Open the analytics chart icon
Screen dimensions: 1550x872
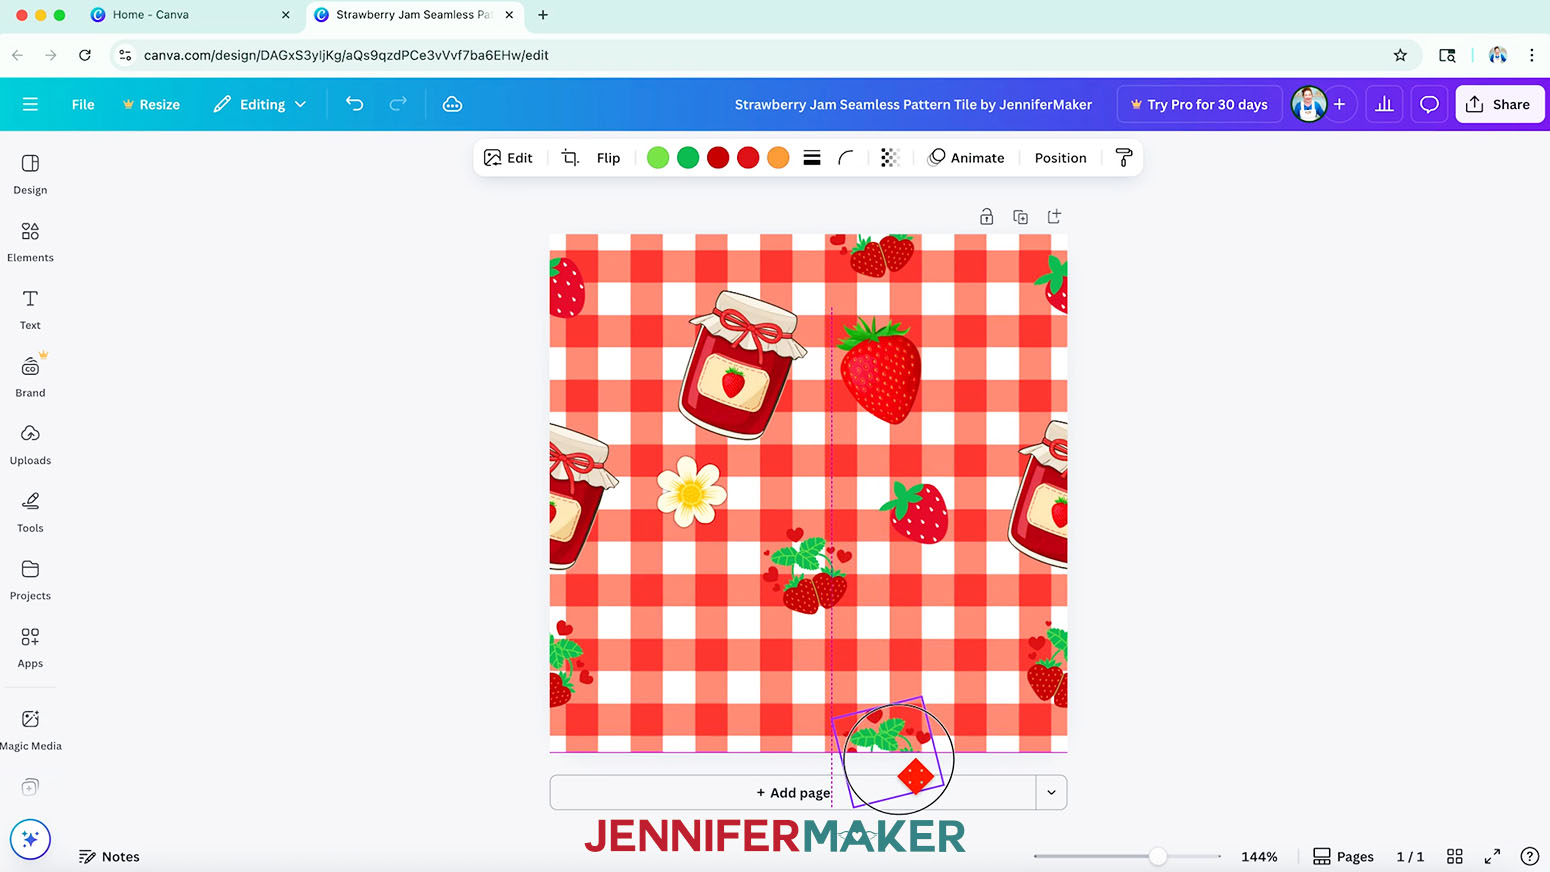click(1384, 104)
